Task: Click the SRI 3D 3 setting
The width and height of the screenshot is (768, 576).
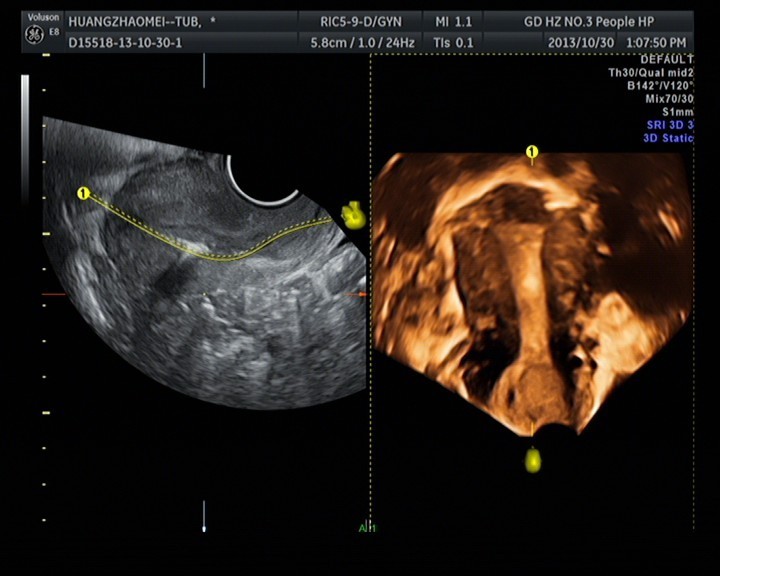Action: point(669,125)
